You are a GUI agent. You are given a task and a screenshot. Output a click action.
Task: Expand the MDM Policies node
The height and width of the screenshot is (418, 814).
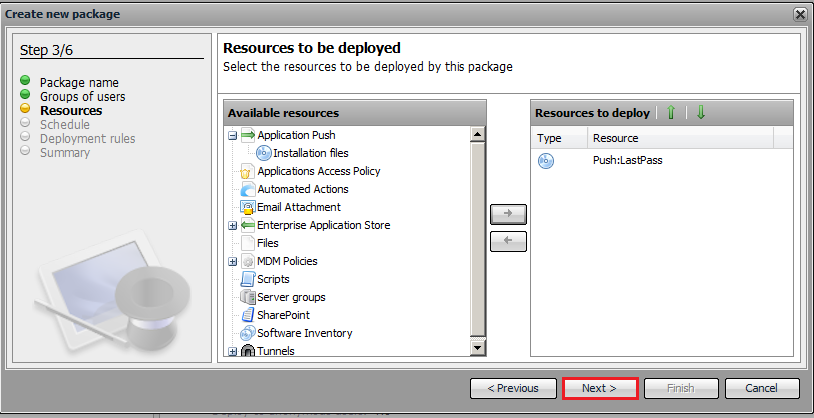[x=233, y=261]
